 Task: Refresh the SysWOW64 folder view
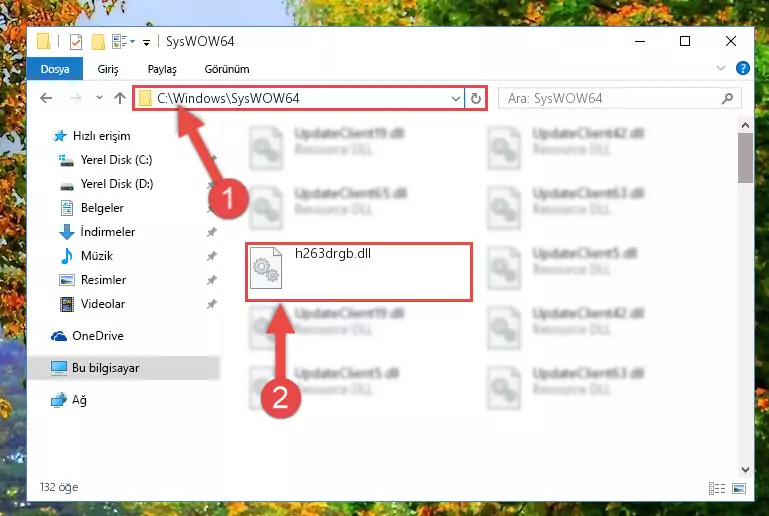click(476, 99)
